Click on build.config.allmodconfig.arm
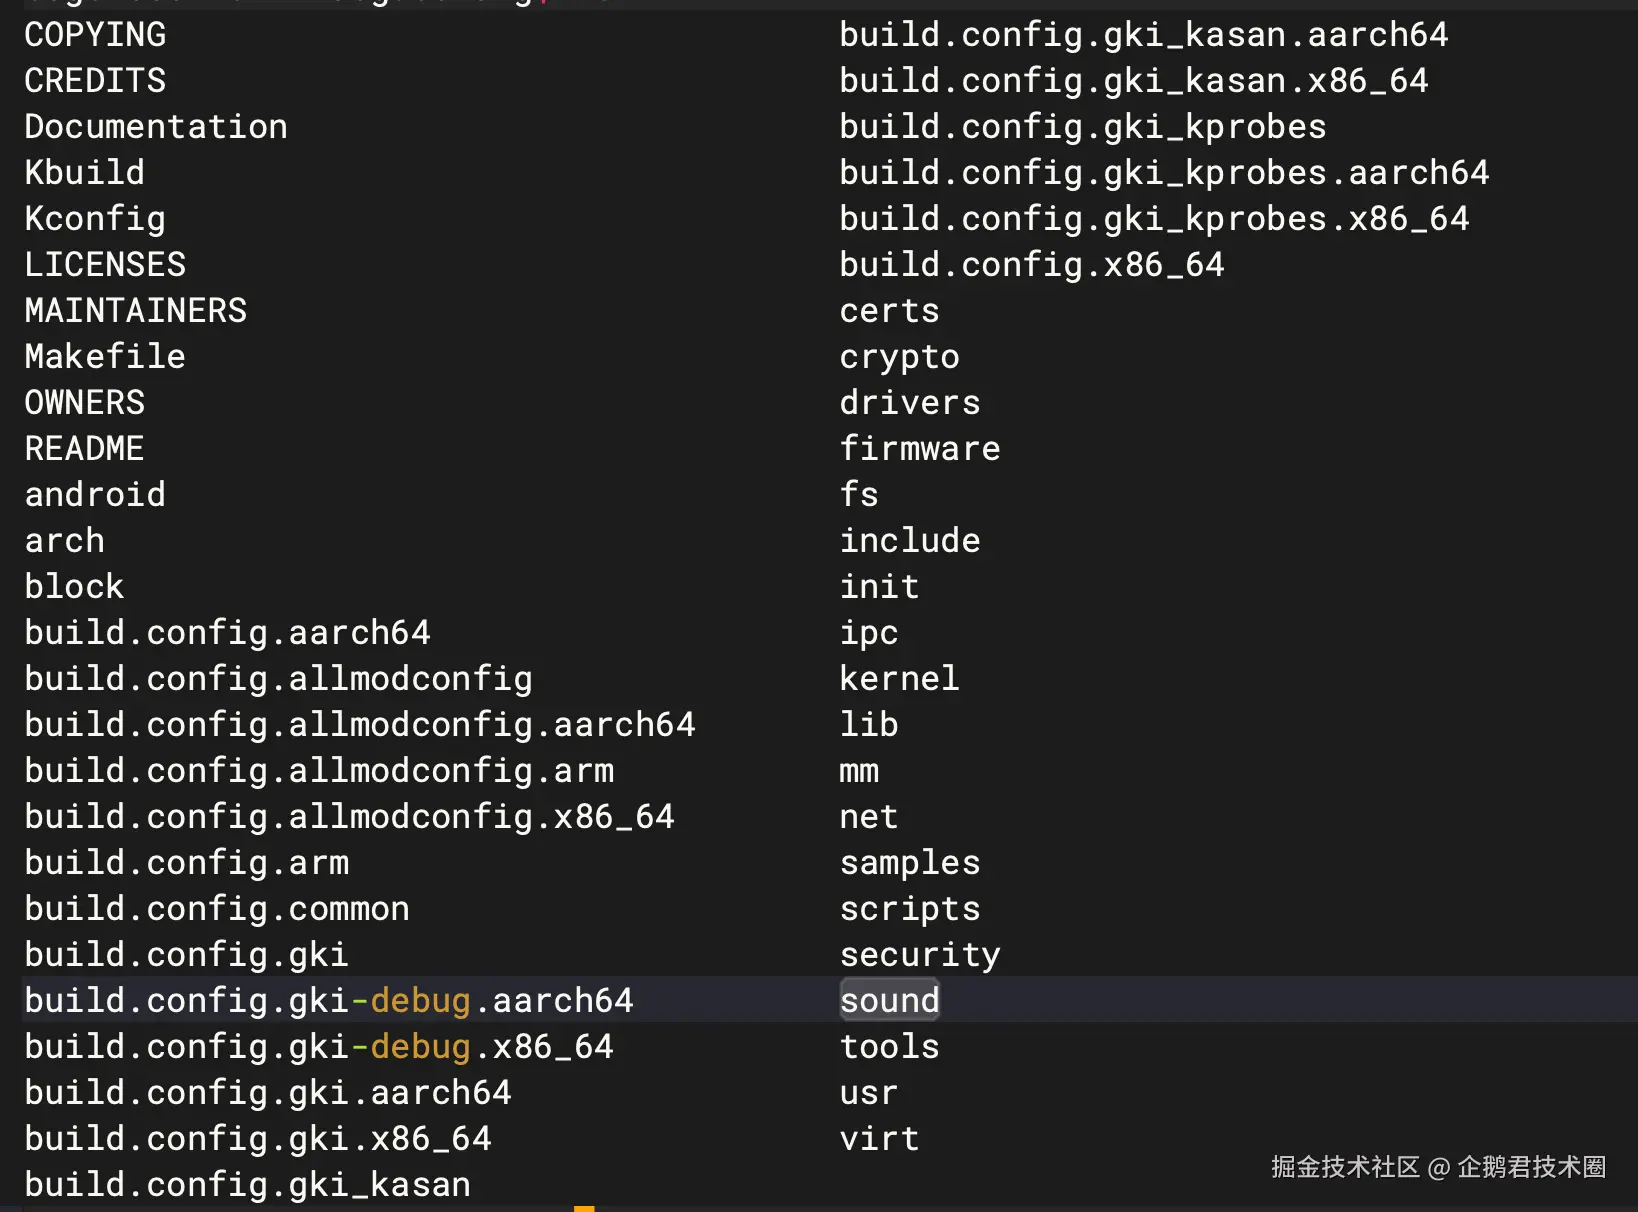This screenshot has width=1638, height=1212. (x=319, y=771)
